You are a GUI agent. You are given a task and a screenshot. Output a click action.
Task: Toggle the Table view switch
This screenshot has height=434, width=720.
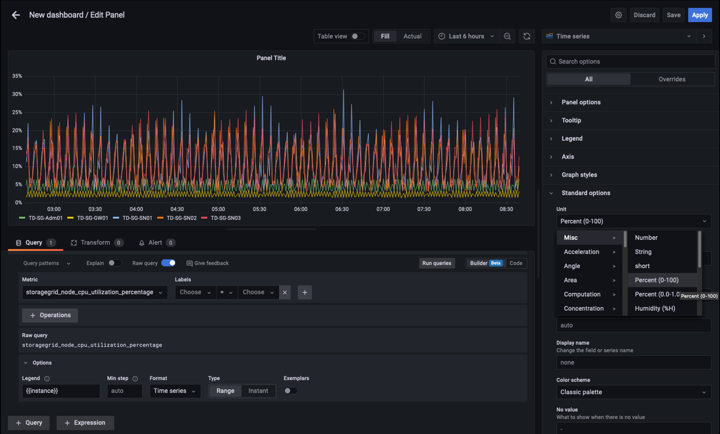tap(356, 36)
